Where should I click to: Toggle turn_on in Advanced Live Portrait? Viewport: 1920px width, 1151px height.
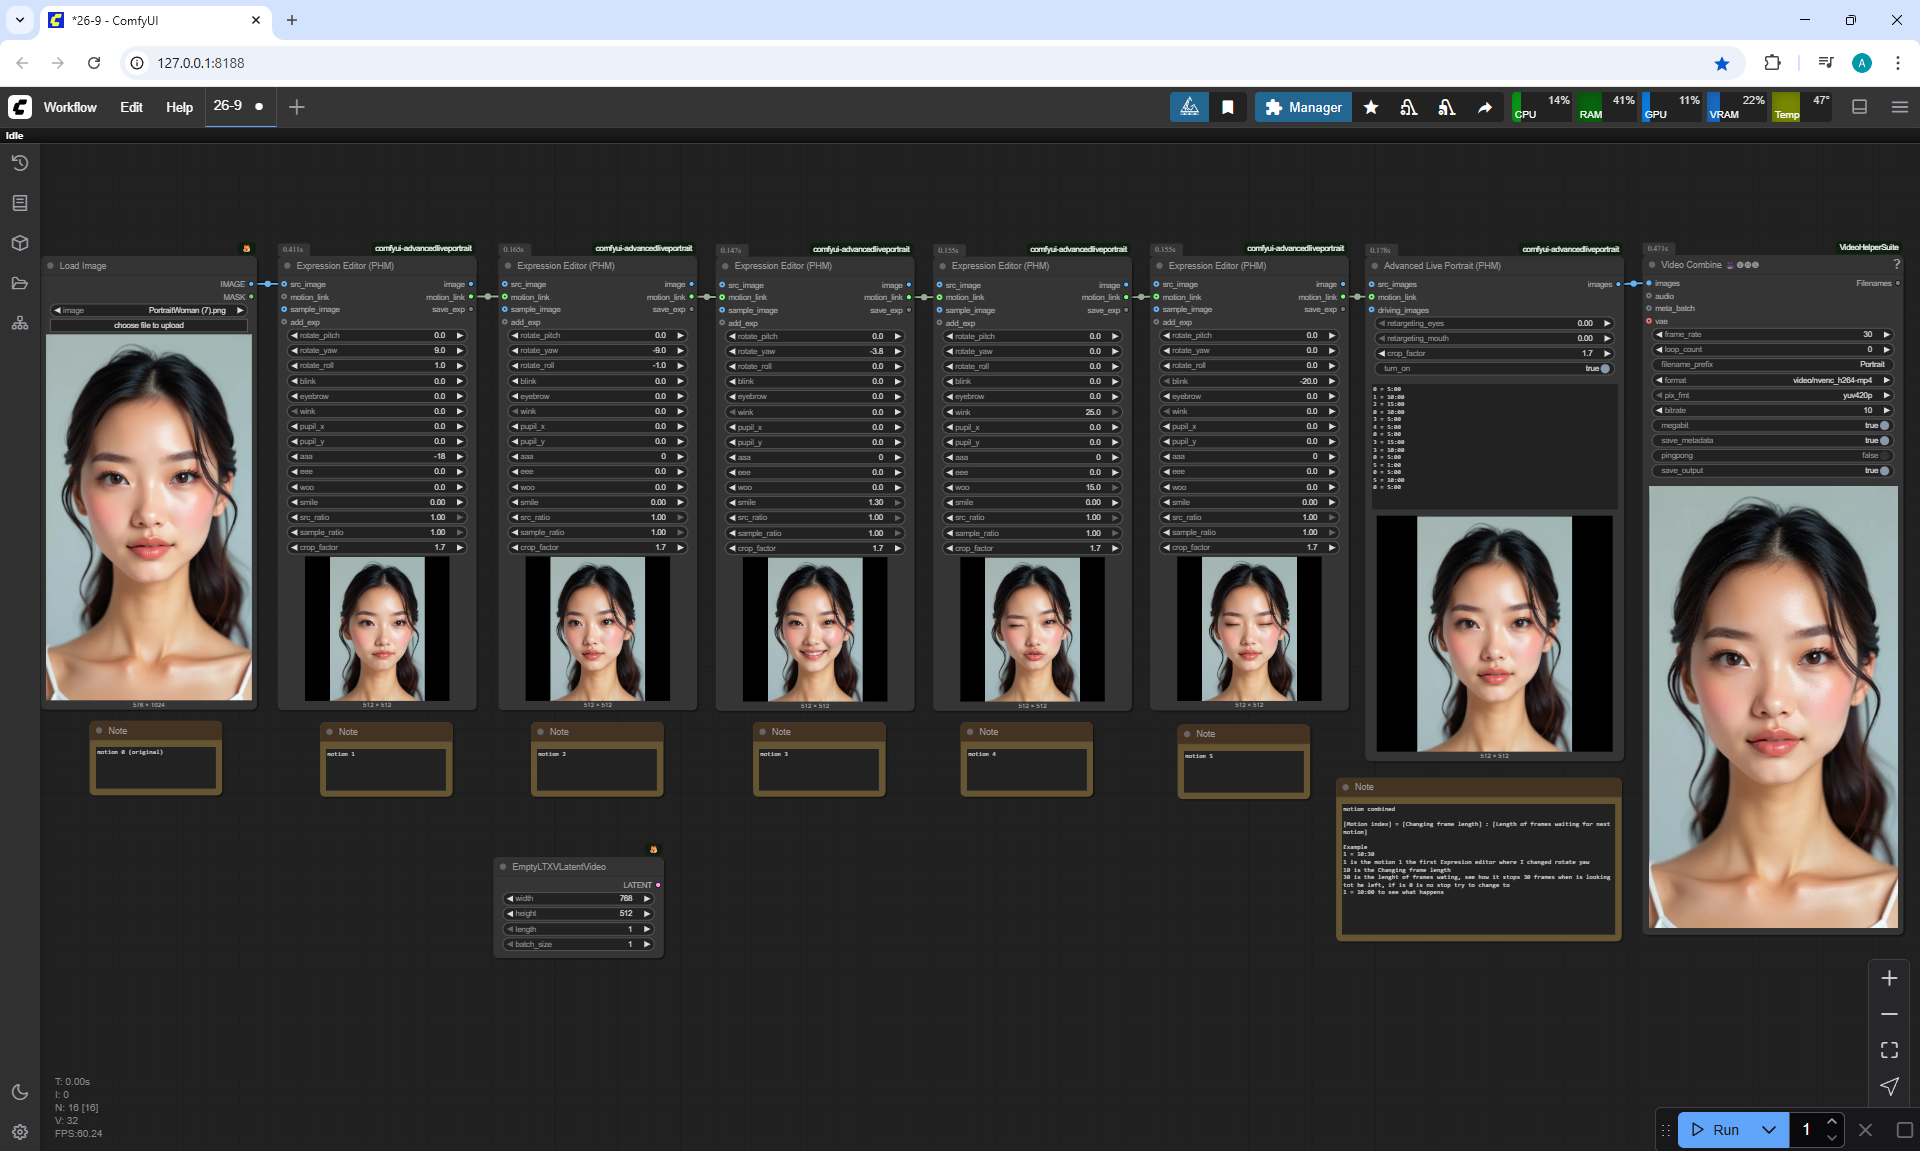coord(1496,369)
